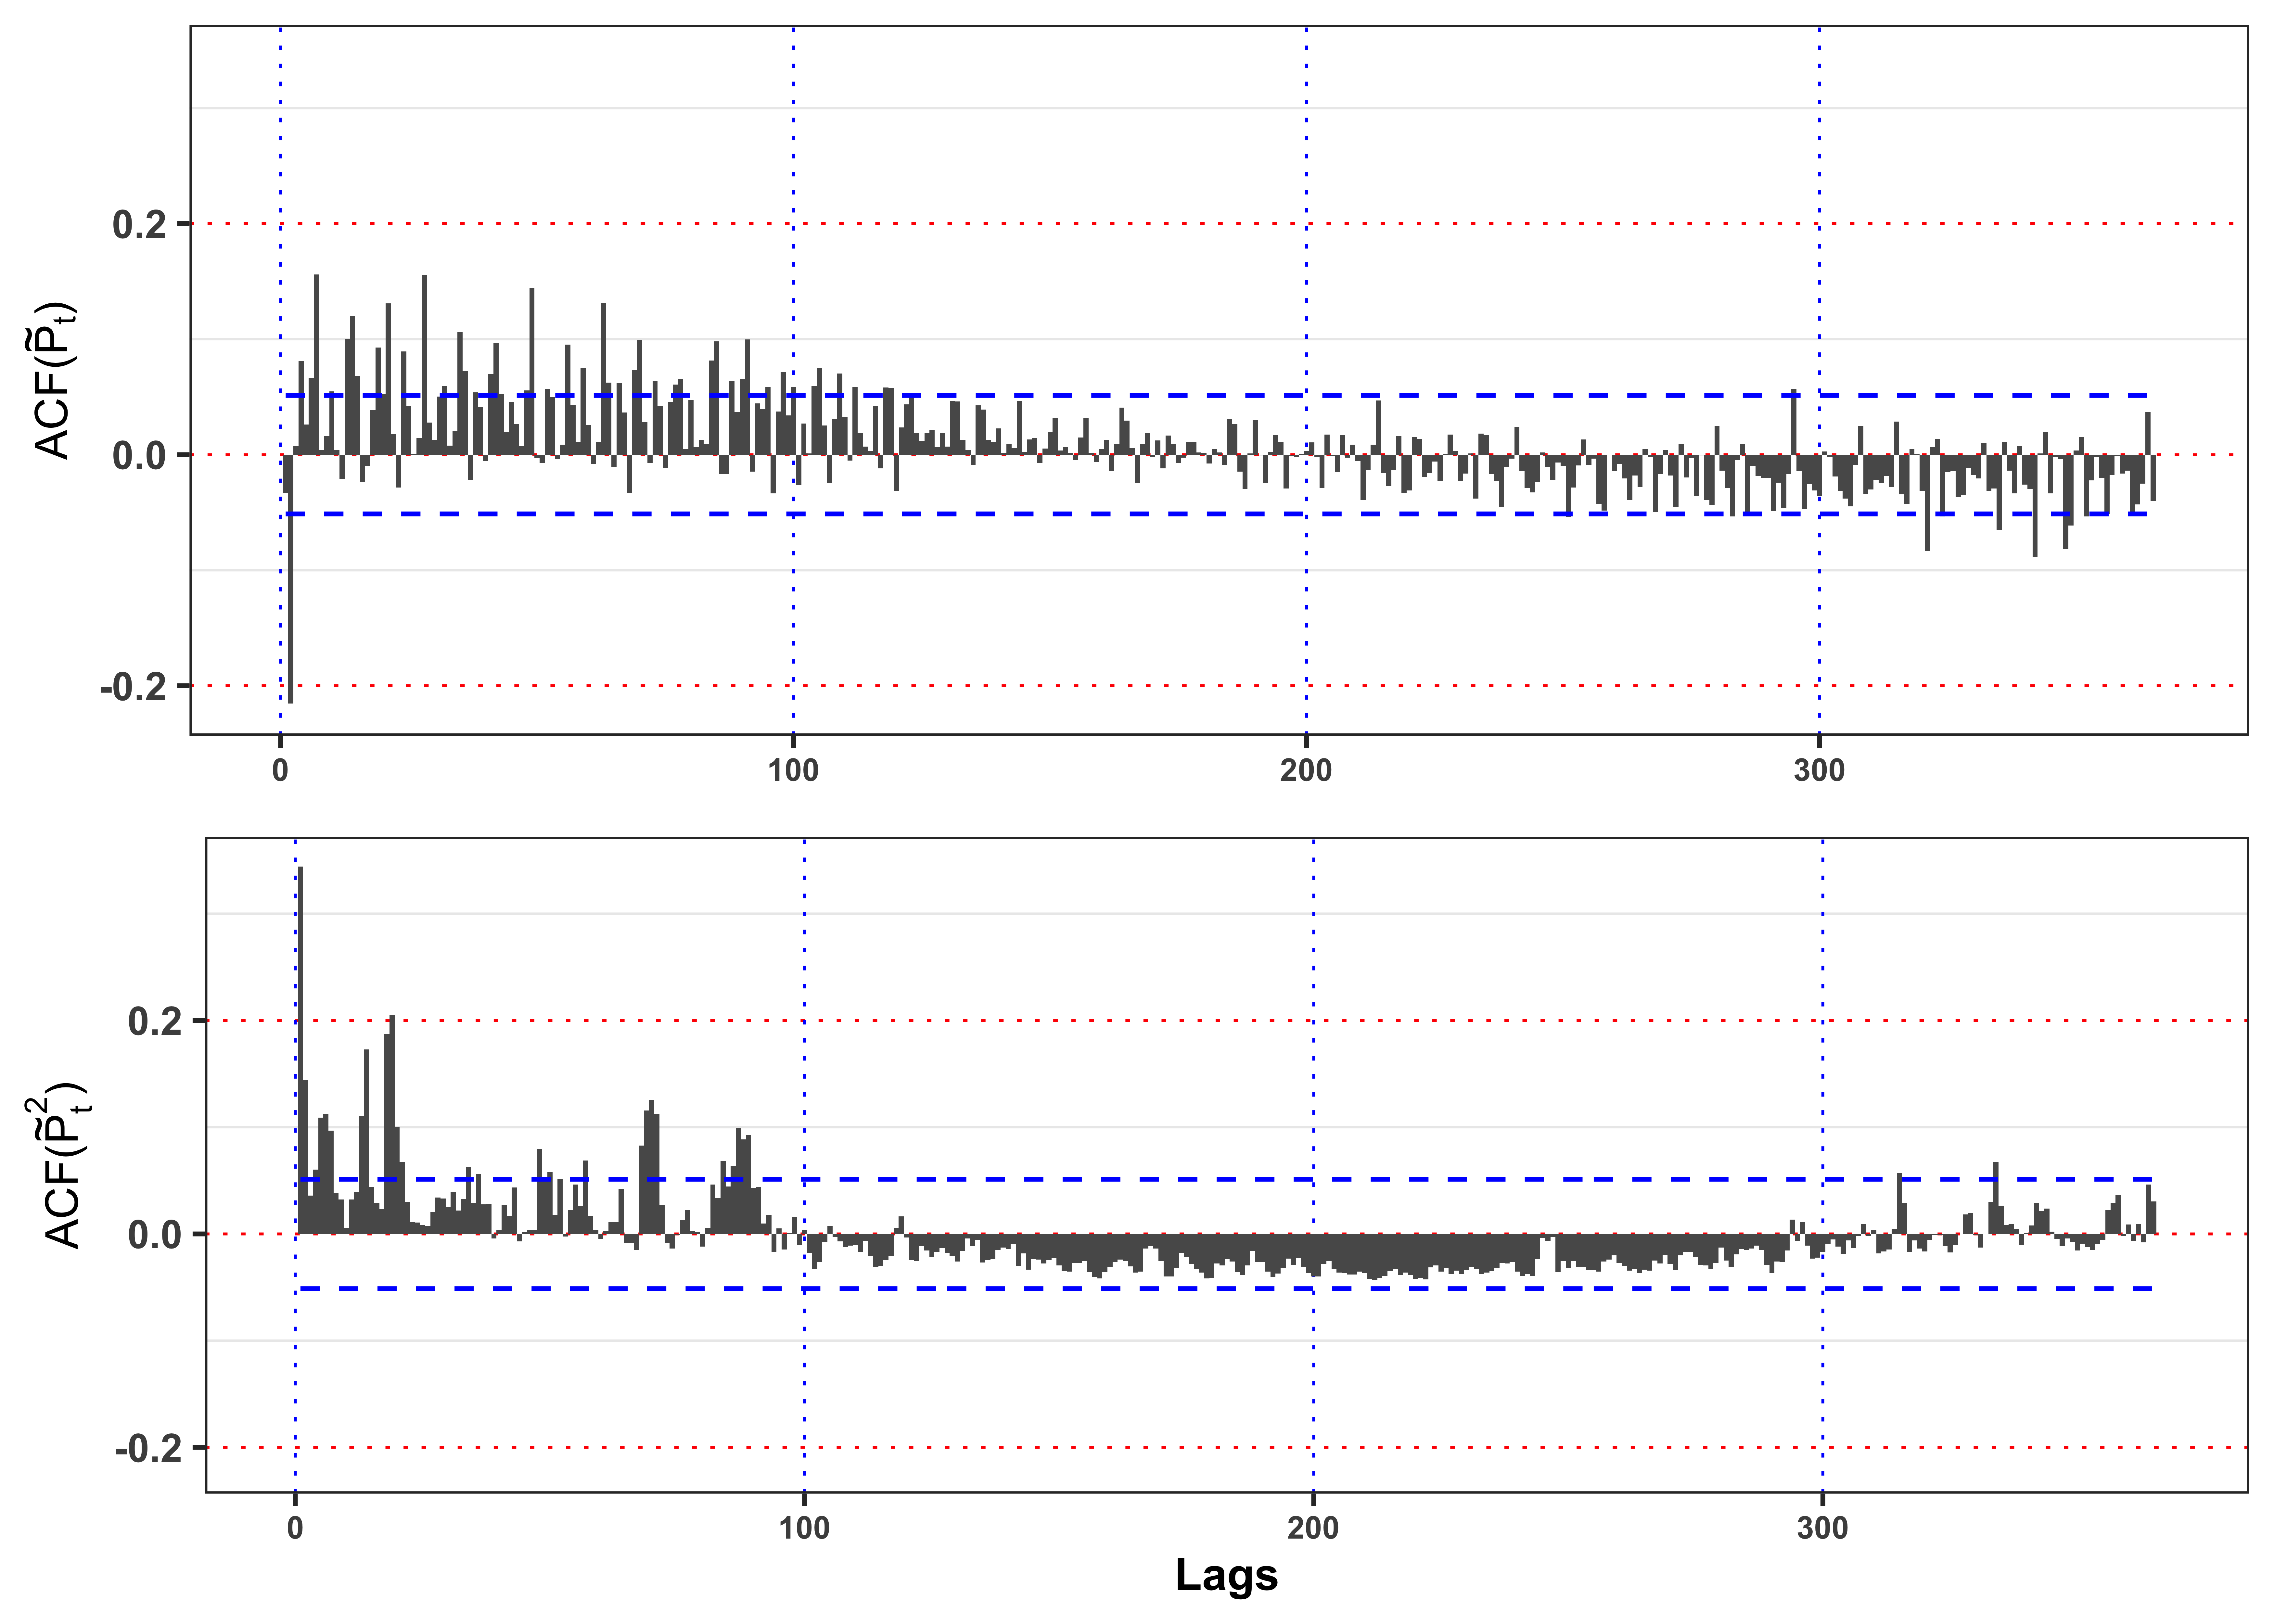
Task: Click the 0 x-axis tick label of the lower plot
Action: 295,1528
